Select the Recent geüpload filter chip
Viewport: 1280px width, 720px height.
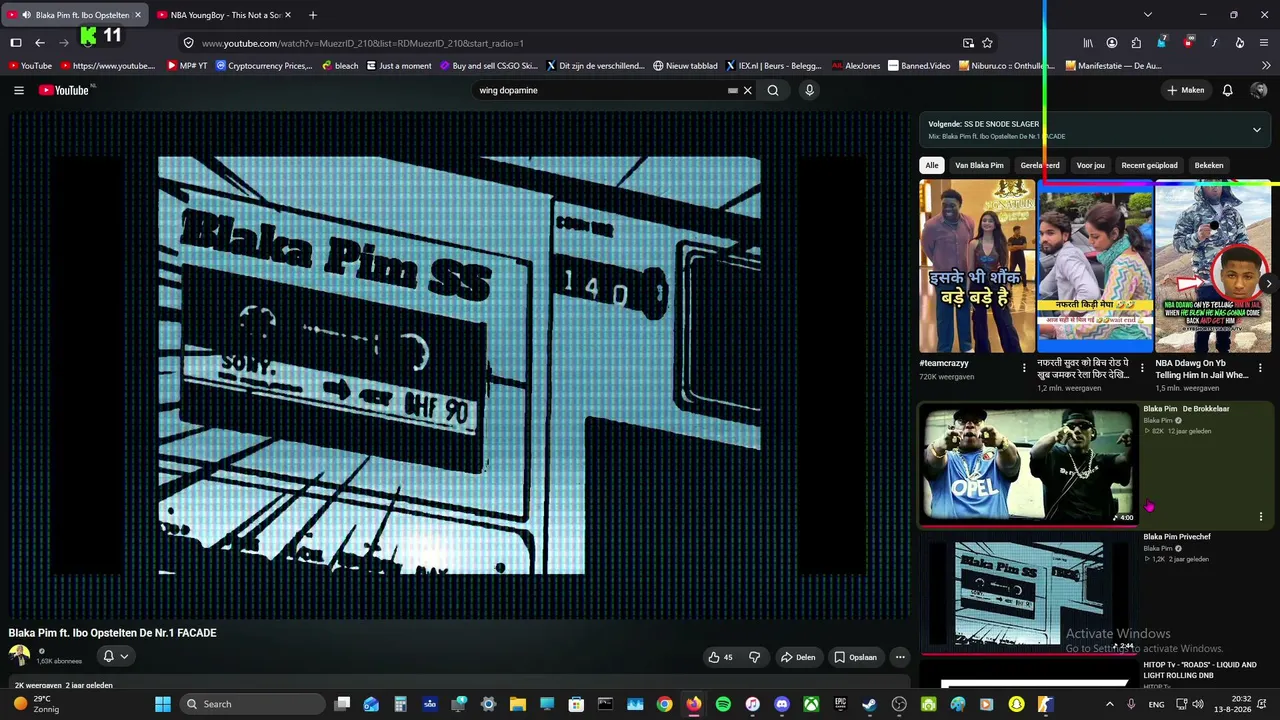point(1149,165)
